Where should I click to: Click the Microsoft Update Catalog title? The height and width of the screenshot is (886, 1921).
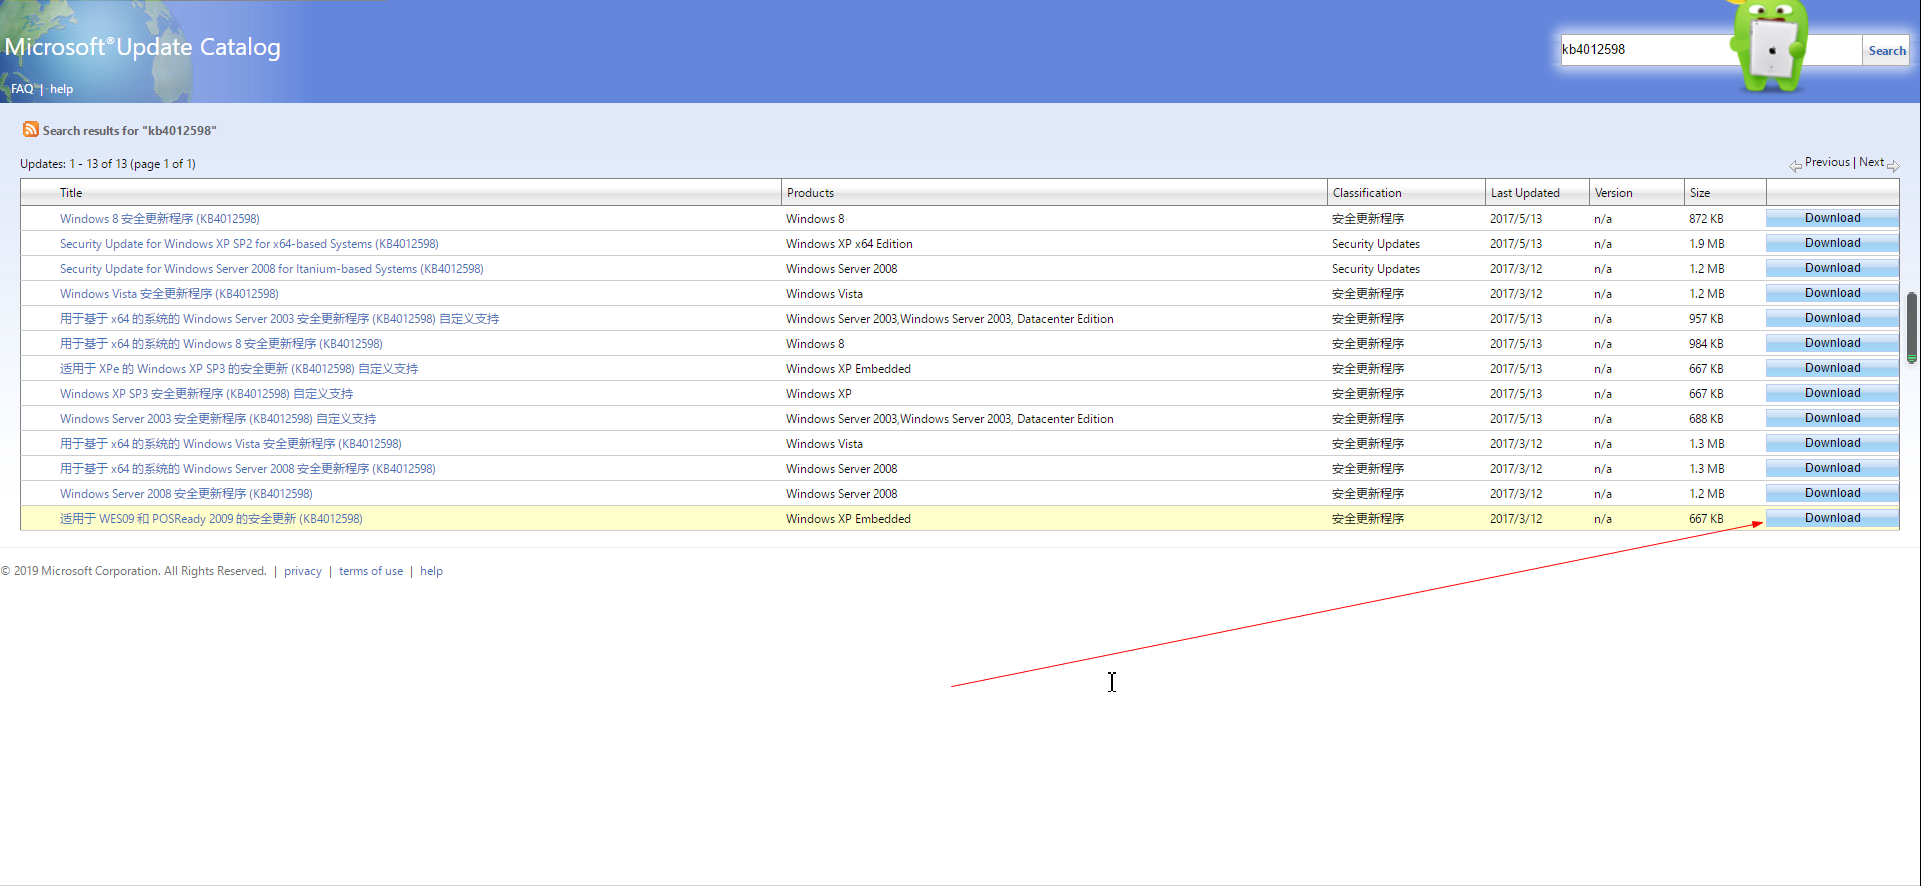[142, 47]
